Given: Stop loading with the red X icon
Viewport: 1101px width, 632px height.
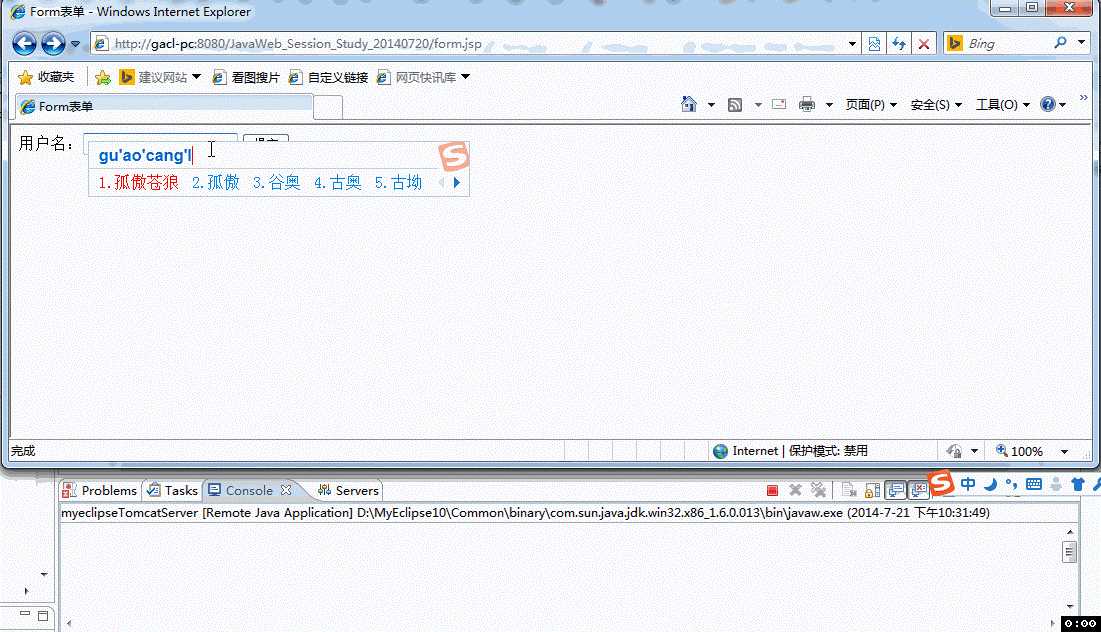Looking at the screenshot, I should pyautogui.click(x=924, y=44).
